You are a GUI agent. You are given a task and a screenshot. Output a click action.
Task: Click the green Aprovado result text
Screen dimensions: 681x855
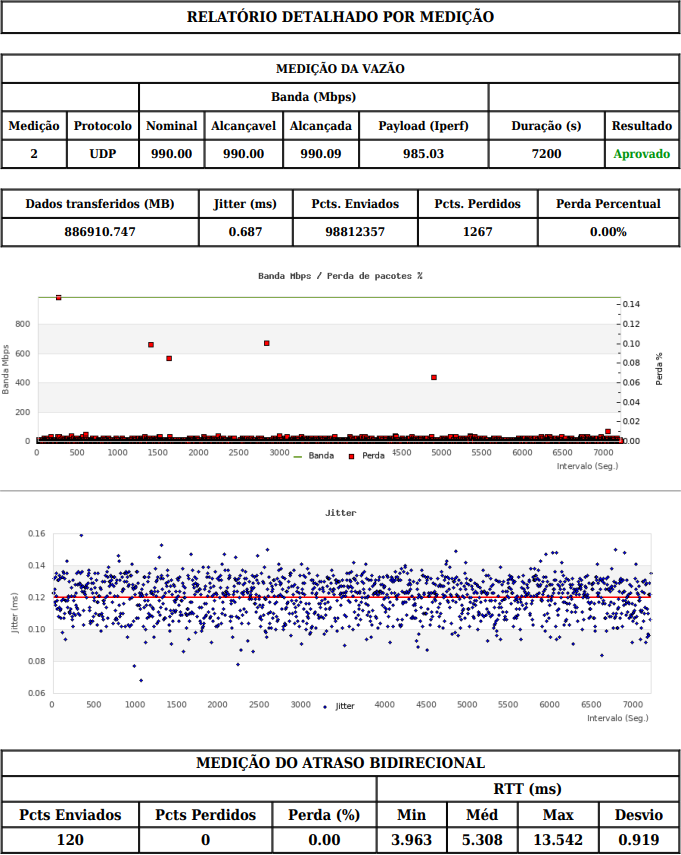pyautogui.click(x=641, y=154)
